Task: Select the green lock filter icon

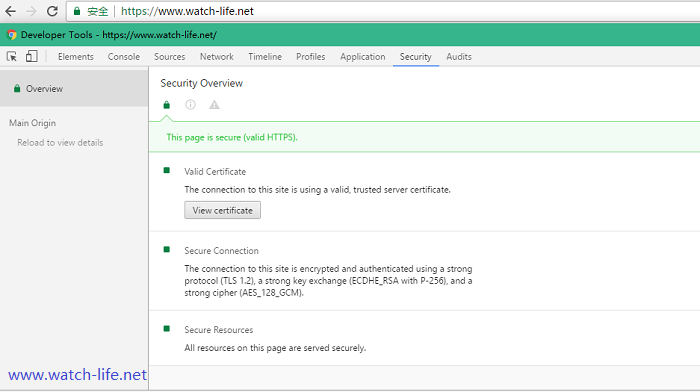Action: (x=167, y=105)
